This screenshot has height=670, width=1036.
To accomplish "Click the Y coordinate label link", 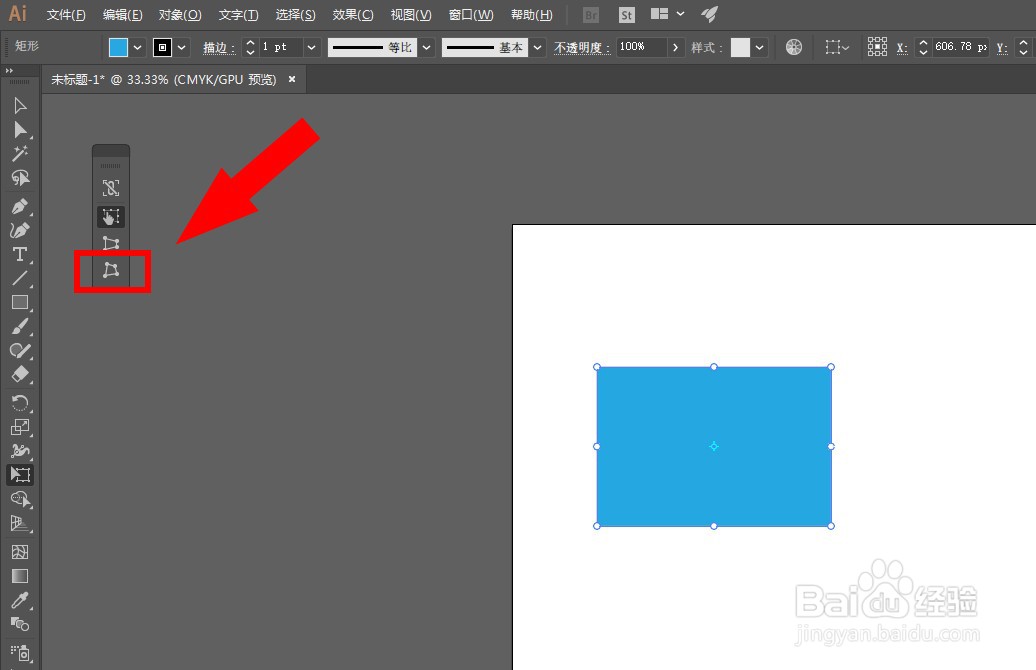I will click(1002, 48).
